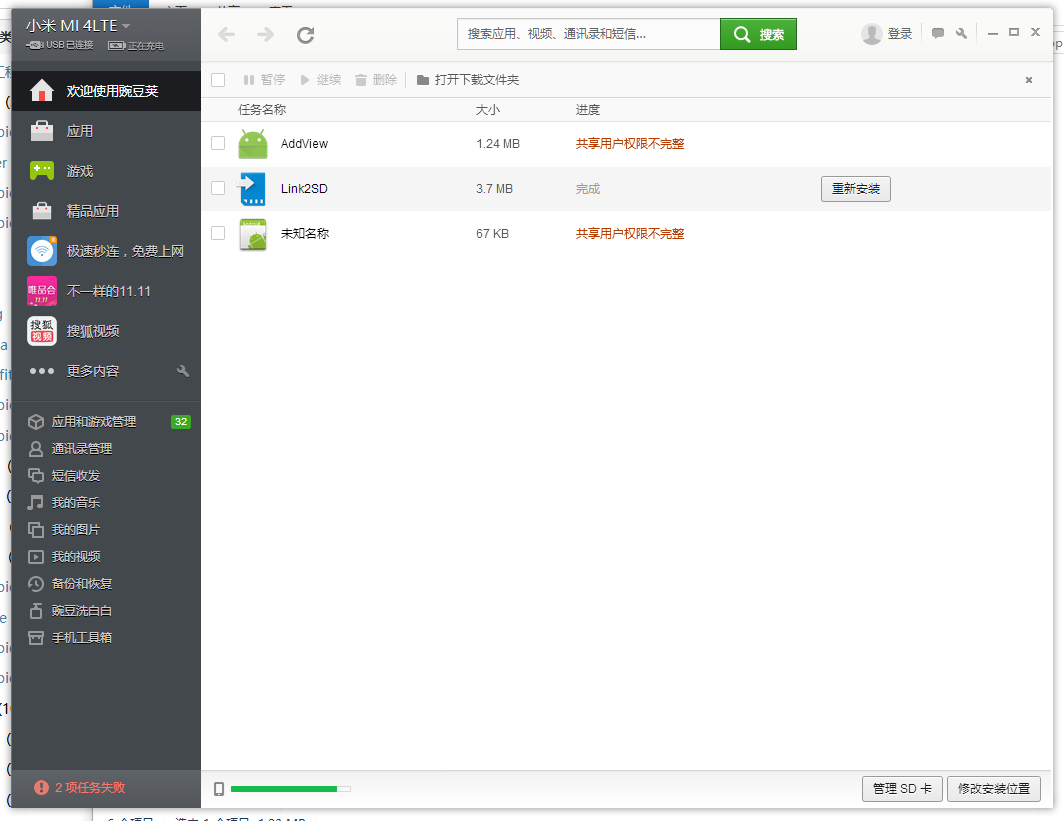Open 精品应用 in the sidebar
This screenshot has width=1064, height=821.
pyautogui.click(x=106, y=211)
